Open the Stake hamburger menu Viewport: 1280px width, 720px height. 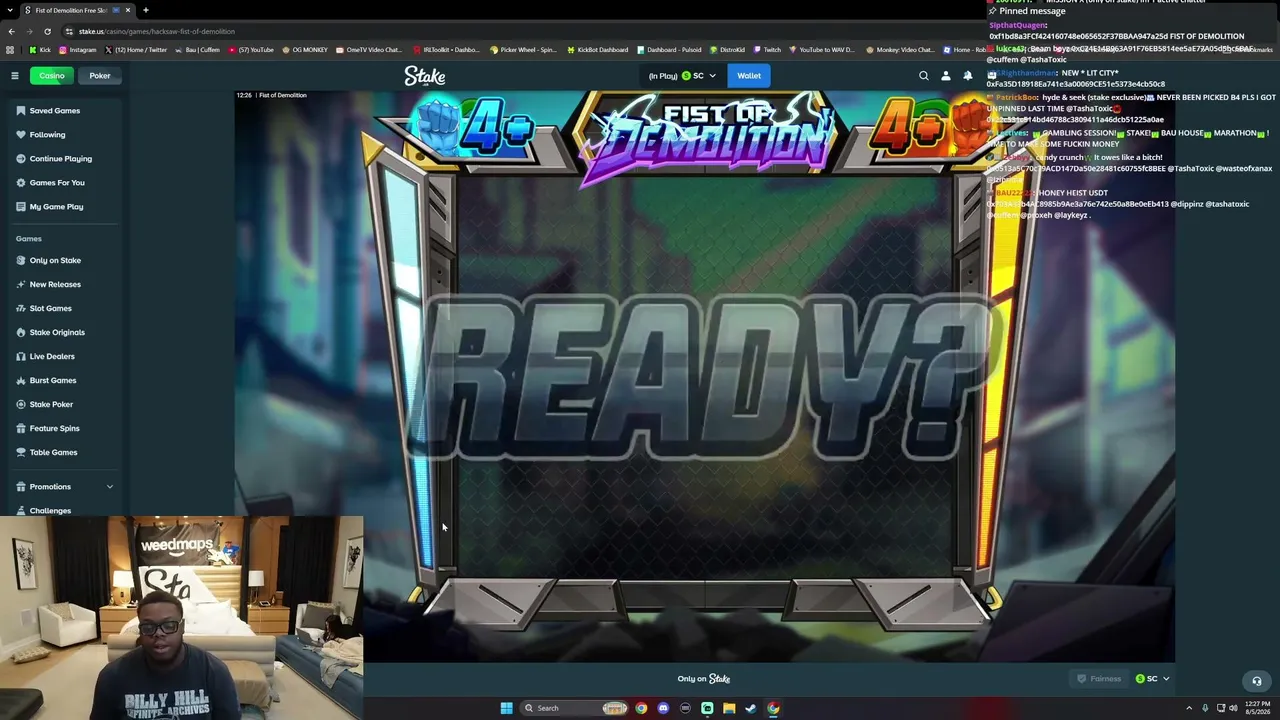[x=15, y=76]
